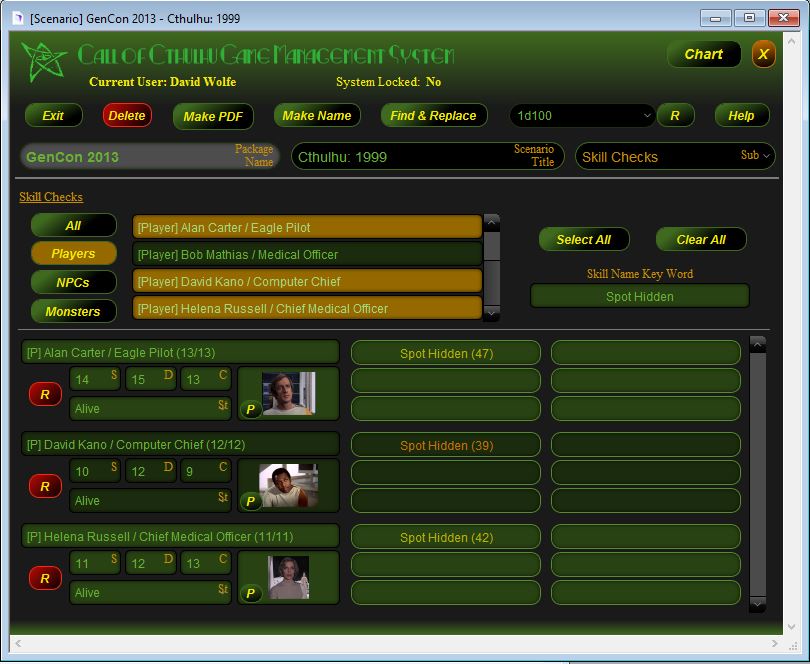Click window horizontal scrollbar right arrow

[x=774, y=643]
